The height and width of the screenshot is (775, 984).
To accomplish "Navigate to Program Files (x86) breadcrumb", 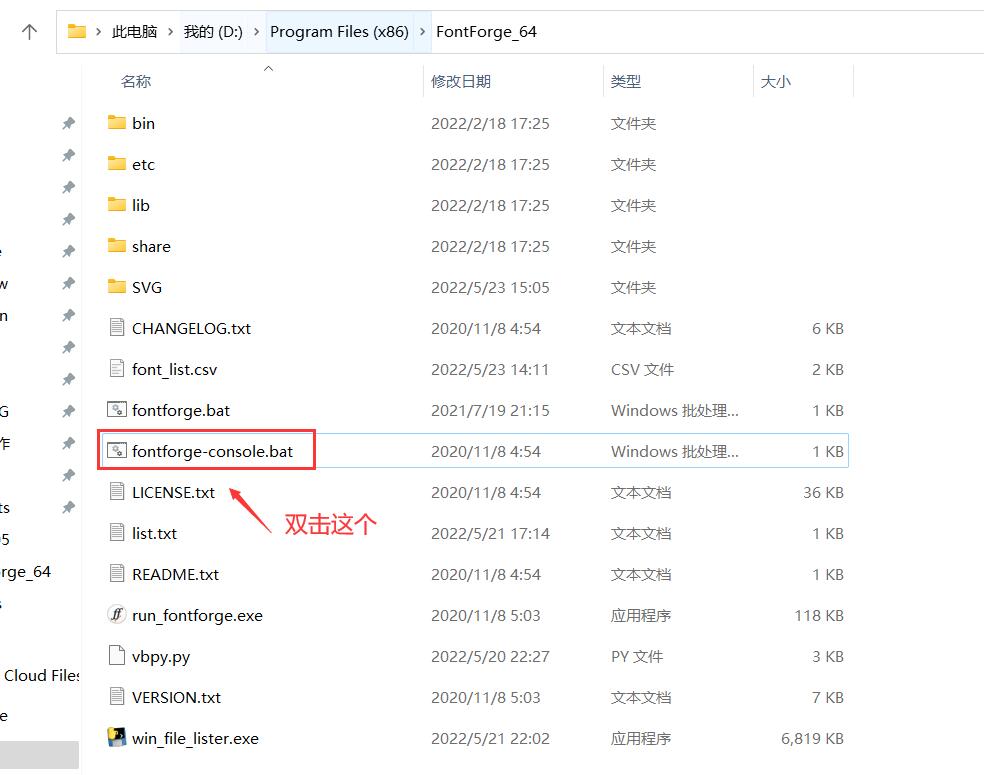I will (x=339, y=32).
